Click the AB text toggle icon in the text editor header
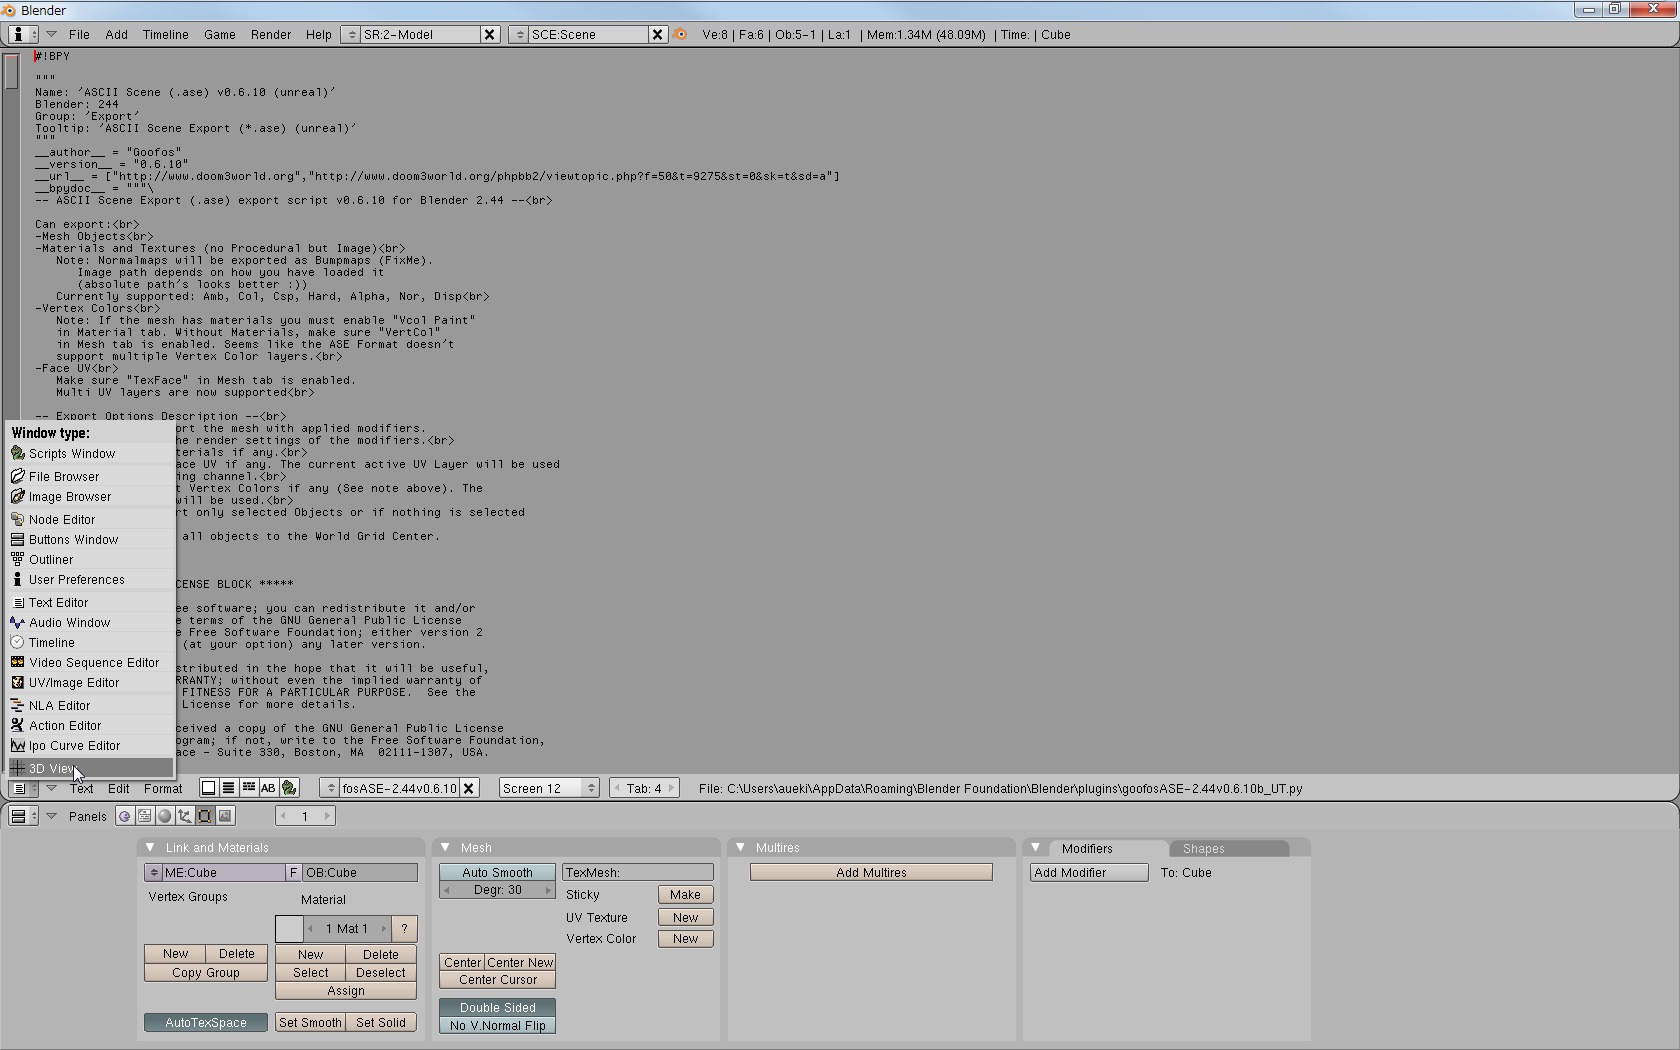Viewport: 1680px width, 1050px height. pyautogui.click(x=268, y=788)
